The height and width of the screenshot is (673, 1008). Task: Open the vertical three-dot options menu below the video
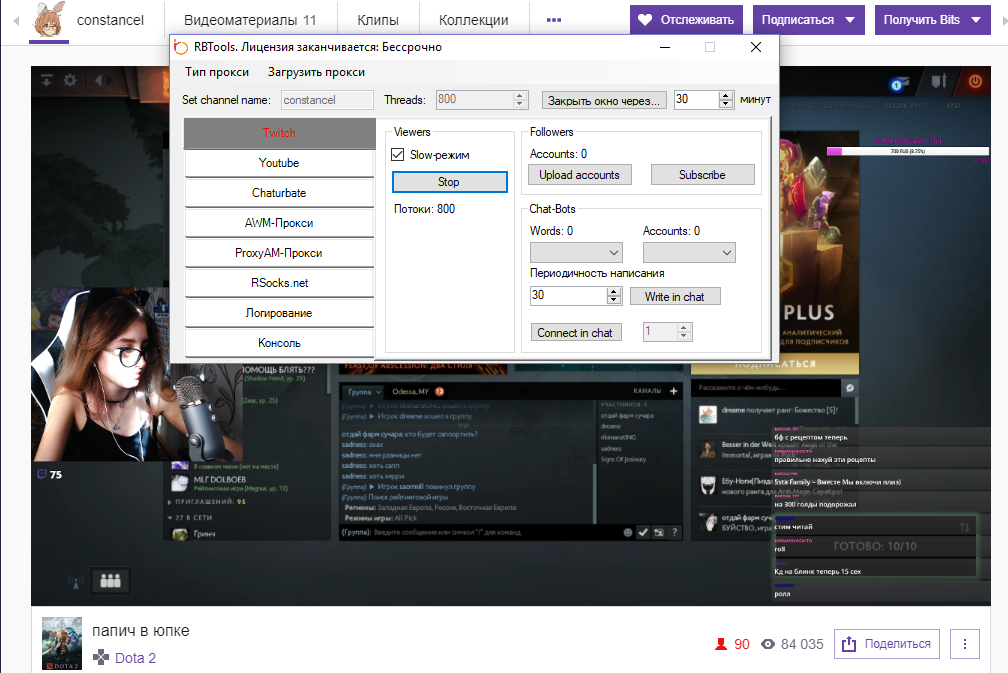pos(964,644)
